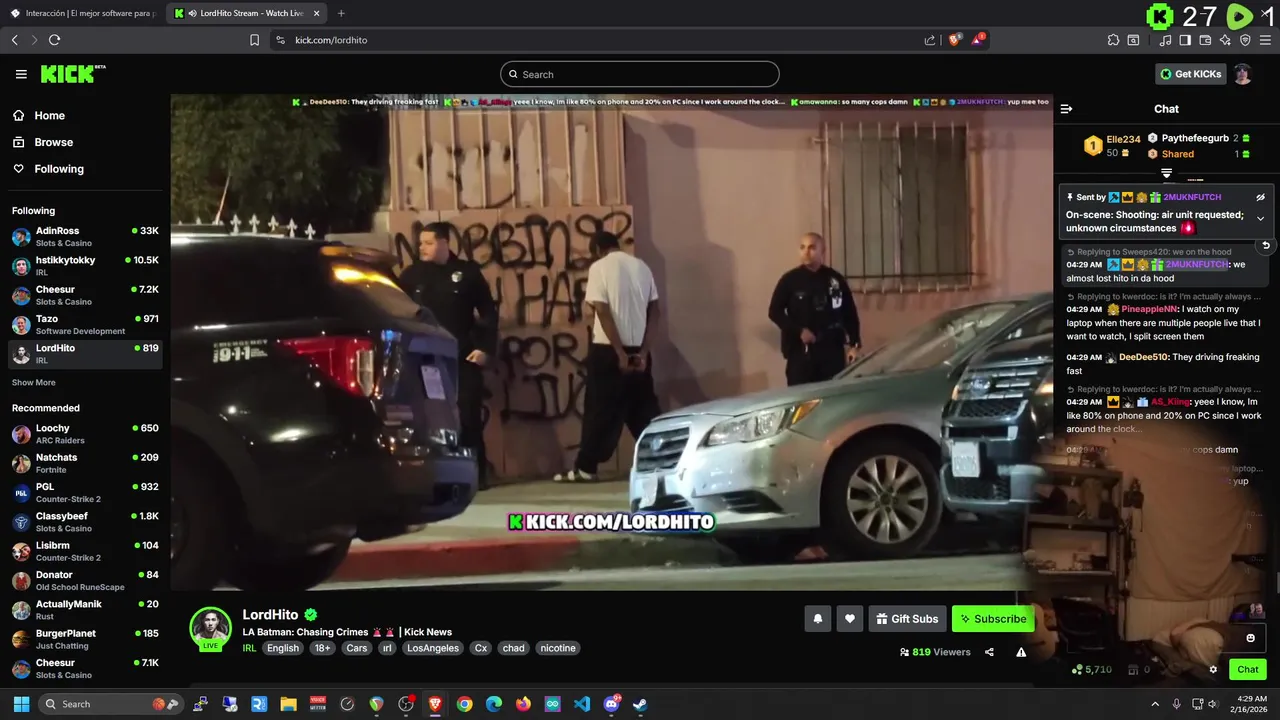Select the LosAngeles tag
1280x720 pixels.
pyautogui.click(x=433, y=648)
